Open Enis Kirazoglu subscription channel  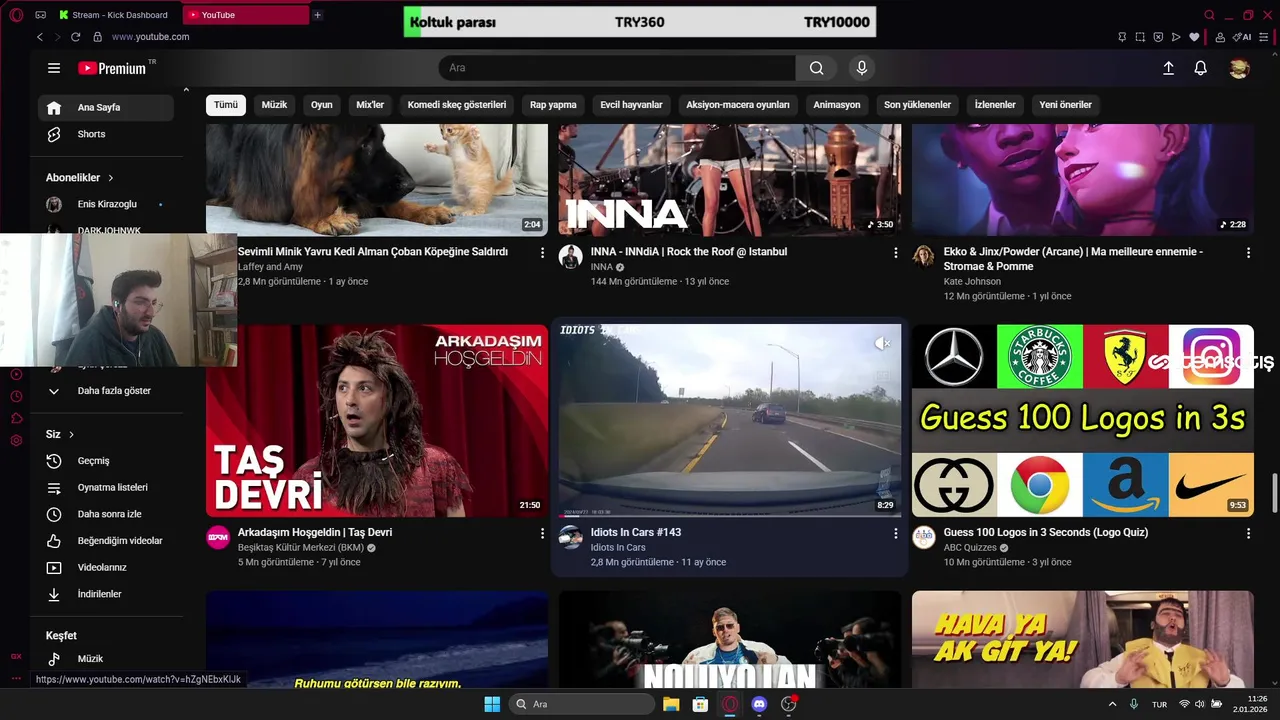(106, 204)
